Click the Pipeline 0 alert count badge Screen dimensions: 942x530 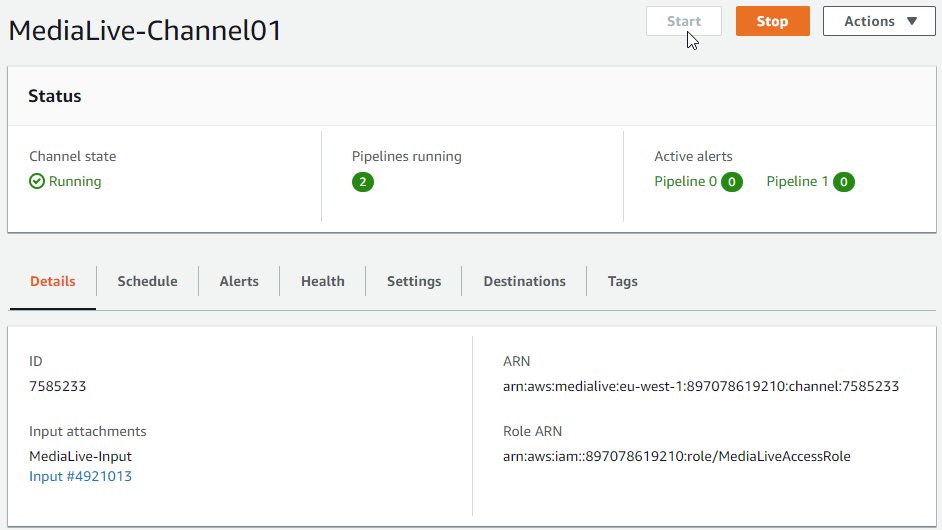click(x=732, y=182)
